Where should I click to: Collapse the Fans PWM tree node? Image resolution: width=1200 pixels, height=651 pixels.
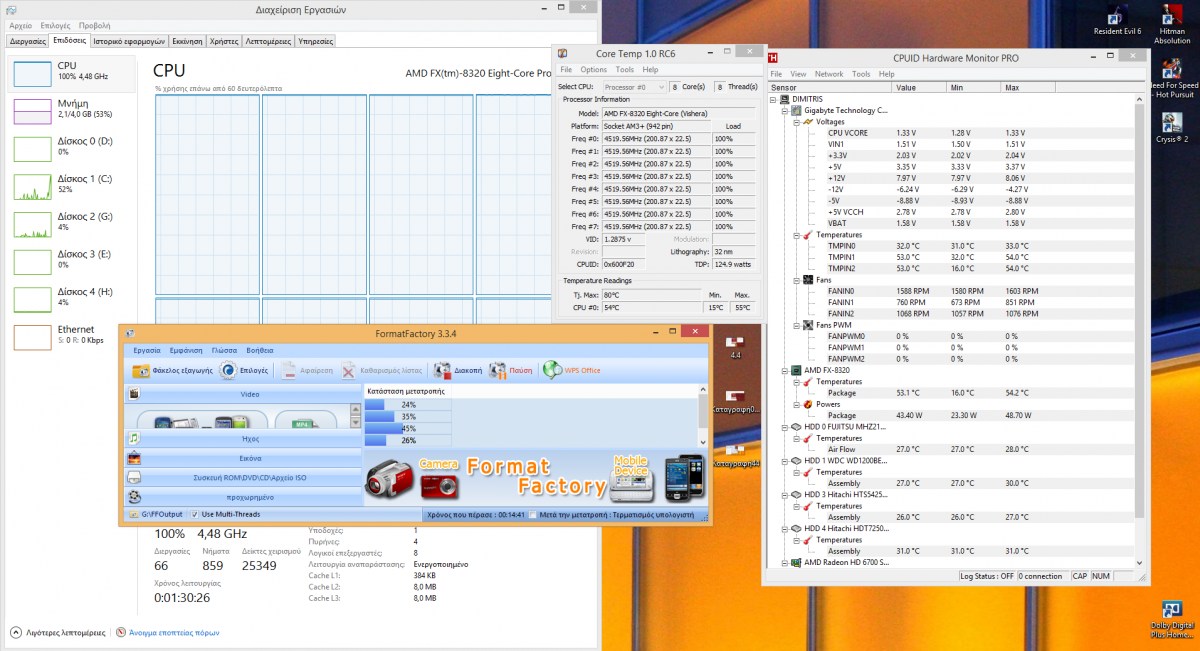(796, 325)
